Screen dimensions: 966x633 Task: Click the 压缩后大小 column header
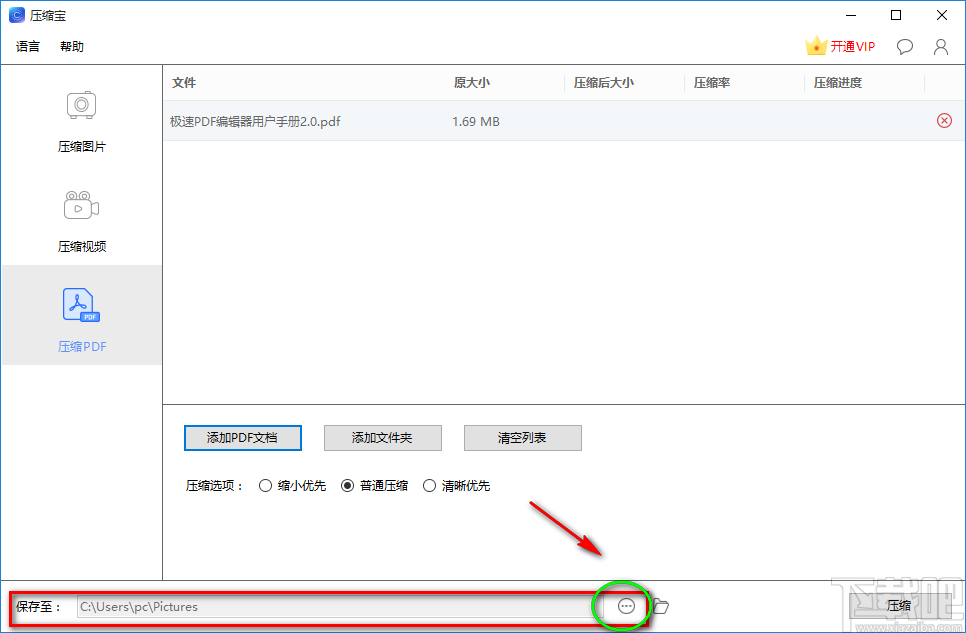(604, 83)
